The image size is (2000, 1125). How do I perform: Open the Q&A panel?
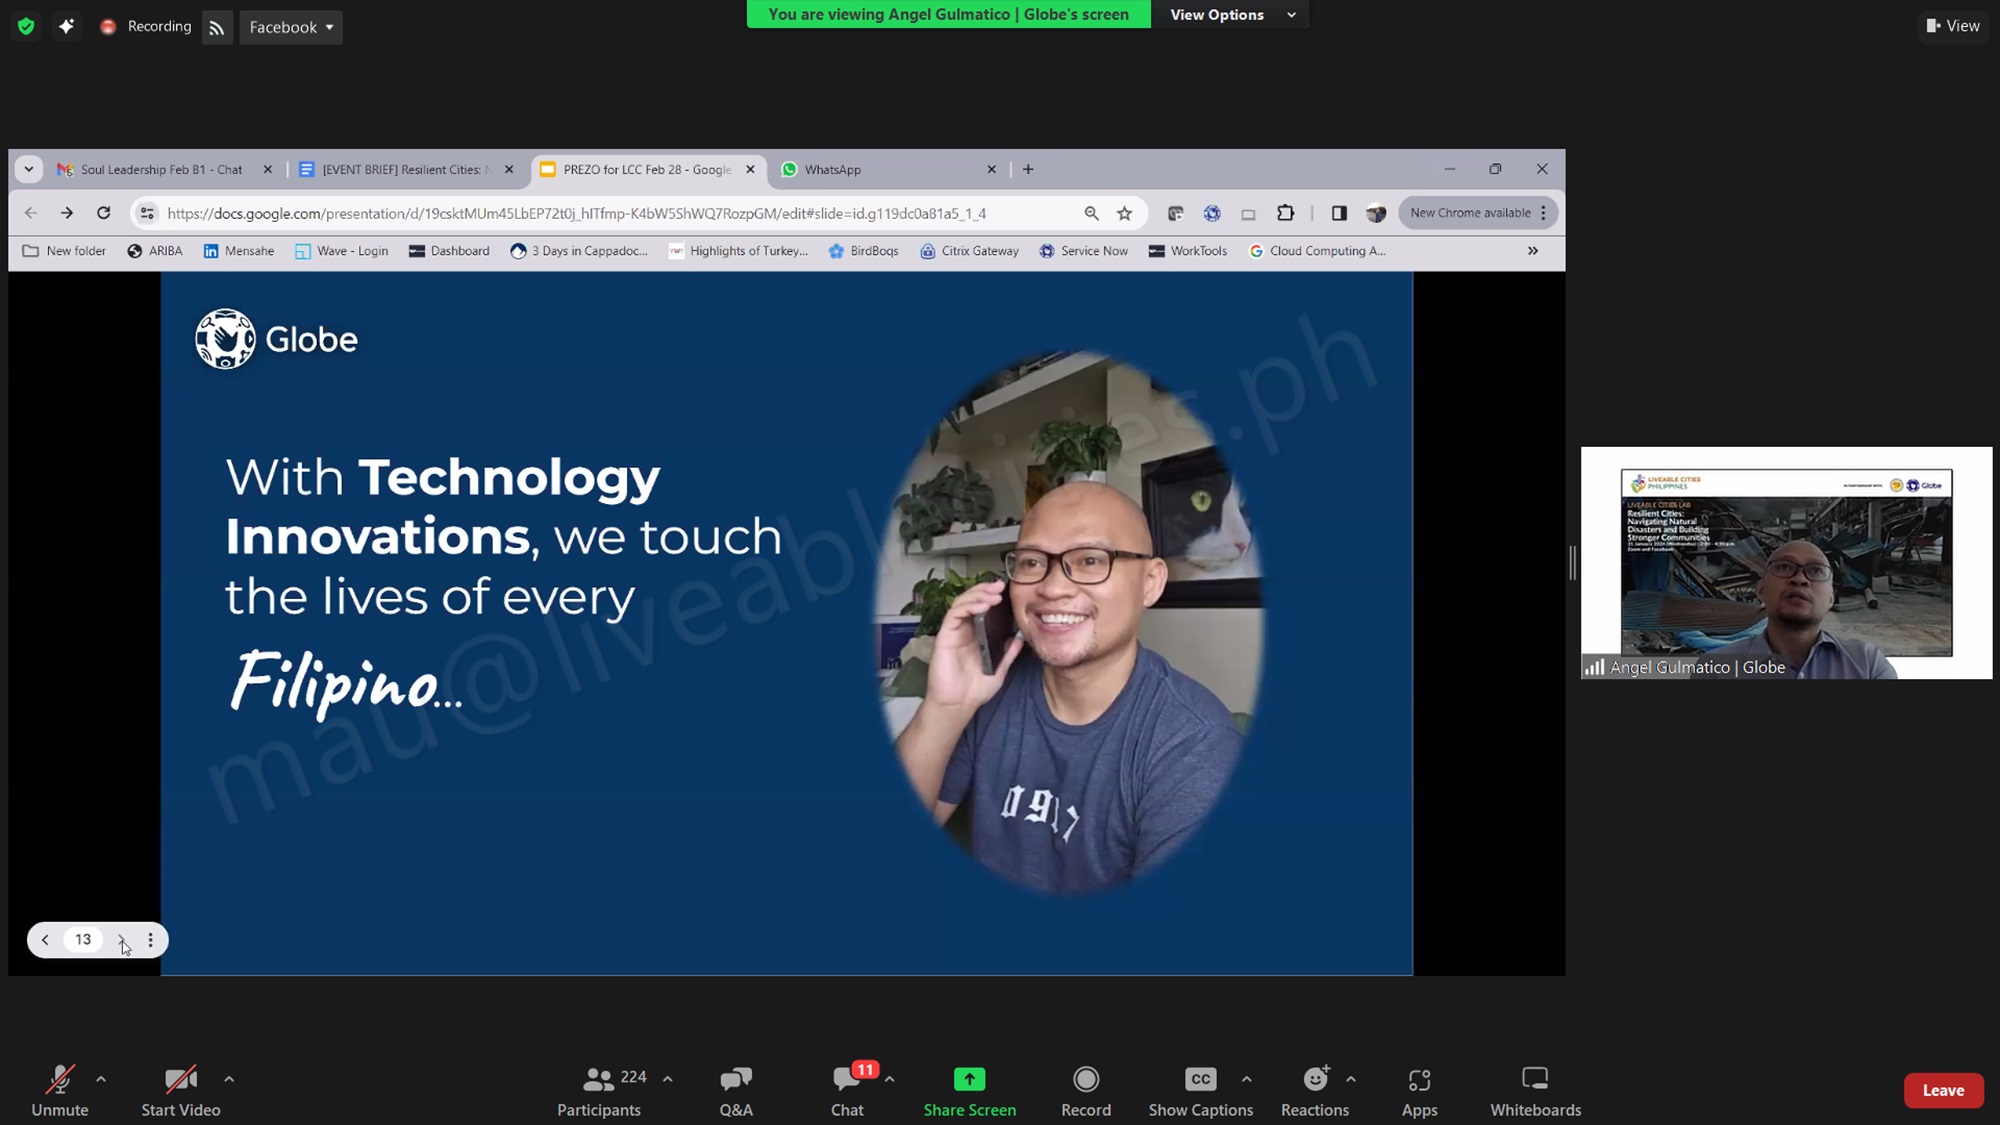click(736, 1091)
